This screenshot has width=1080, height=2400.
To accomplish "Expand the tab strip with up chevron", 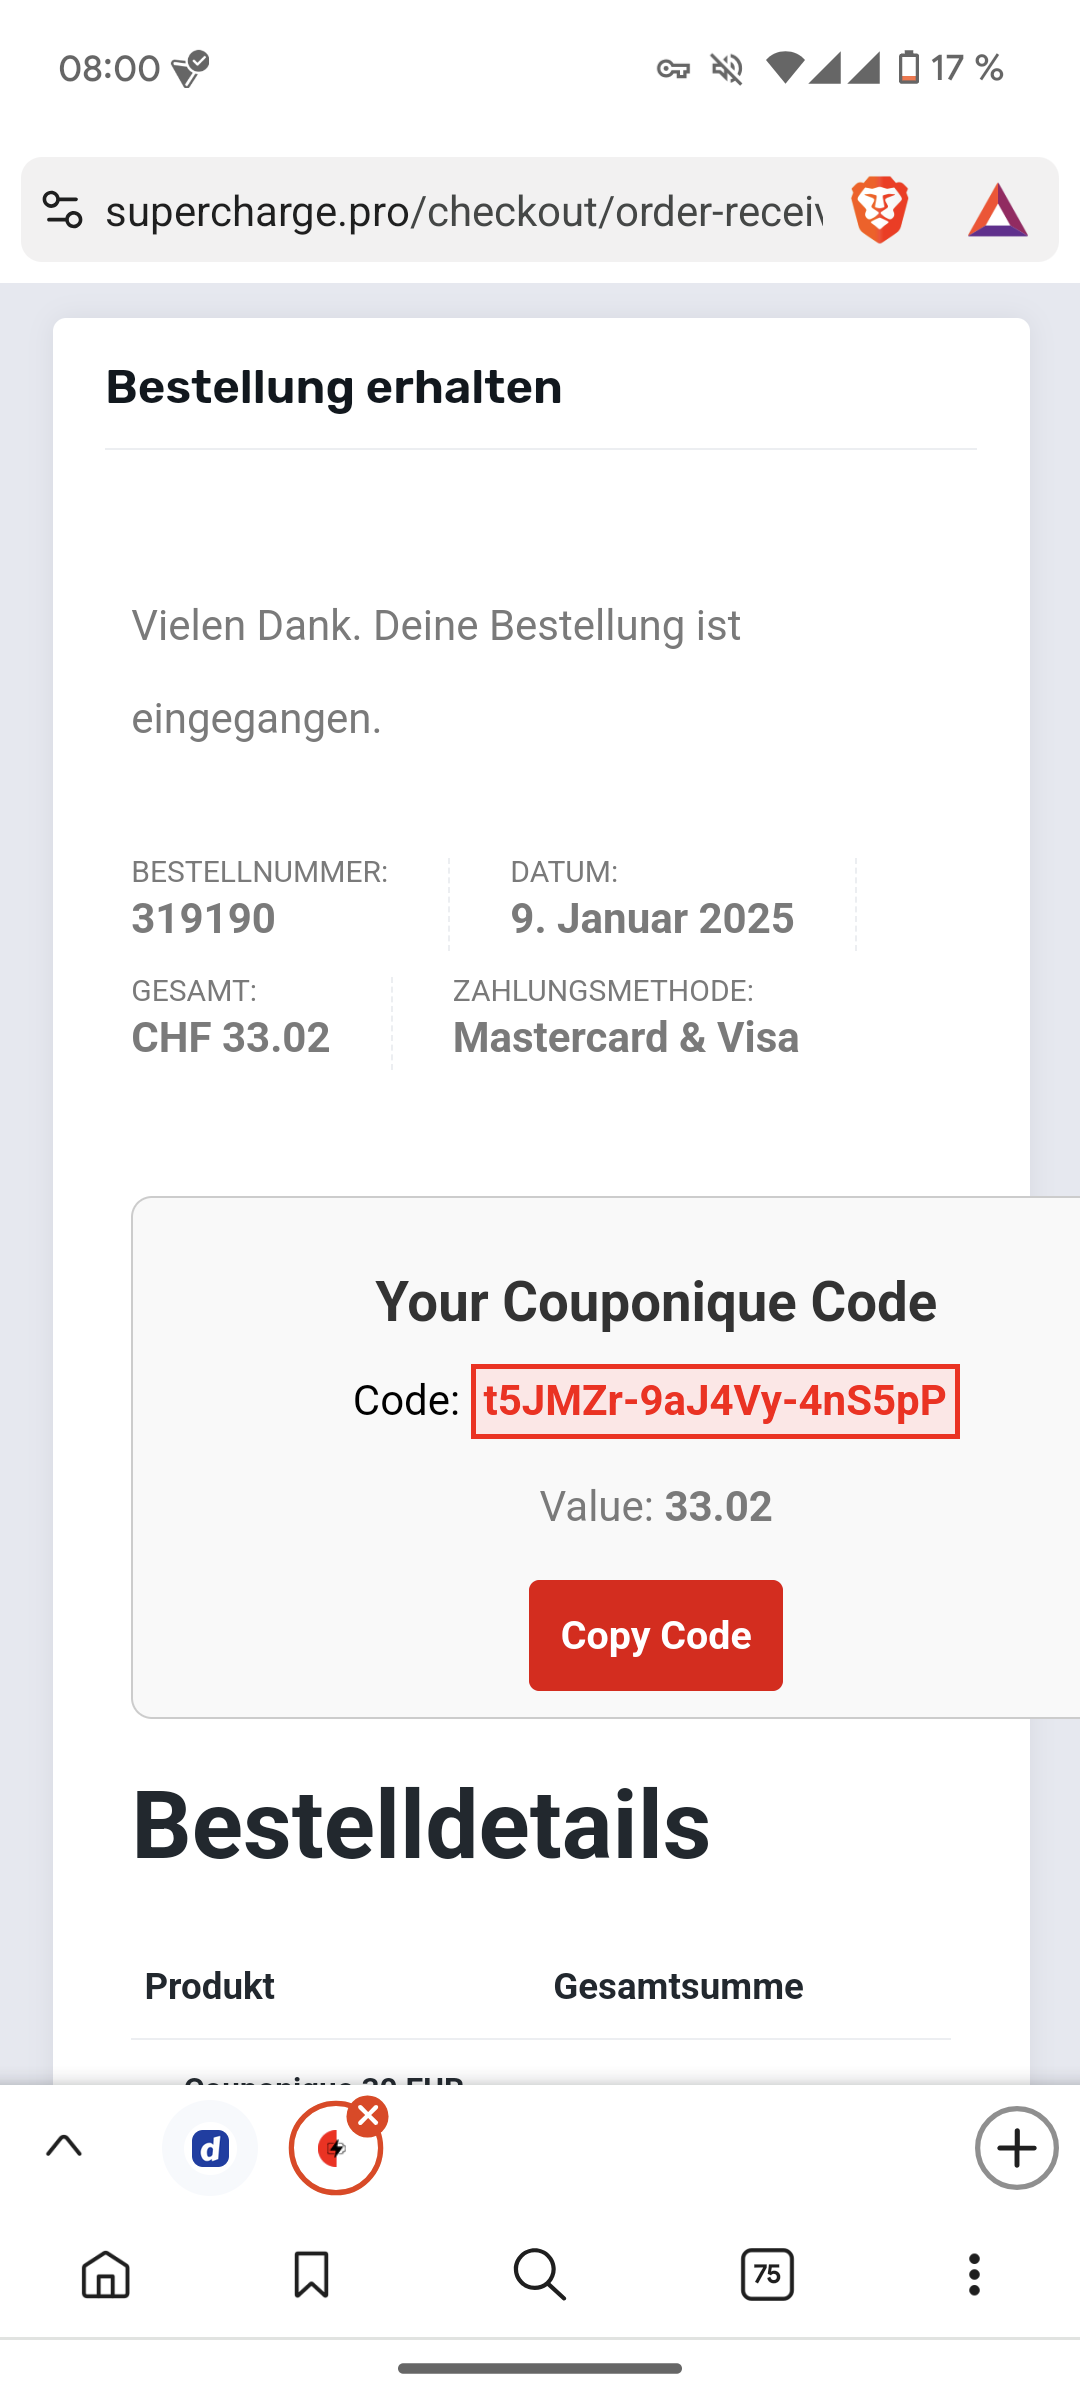I will [x=64, y=2146].
